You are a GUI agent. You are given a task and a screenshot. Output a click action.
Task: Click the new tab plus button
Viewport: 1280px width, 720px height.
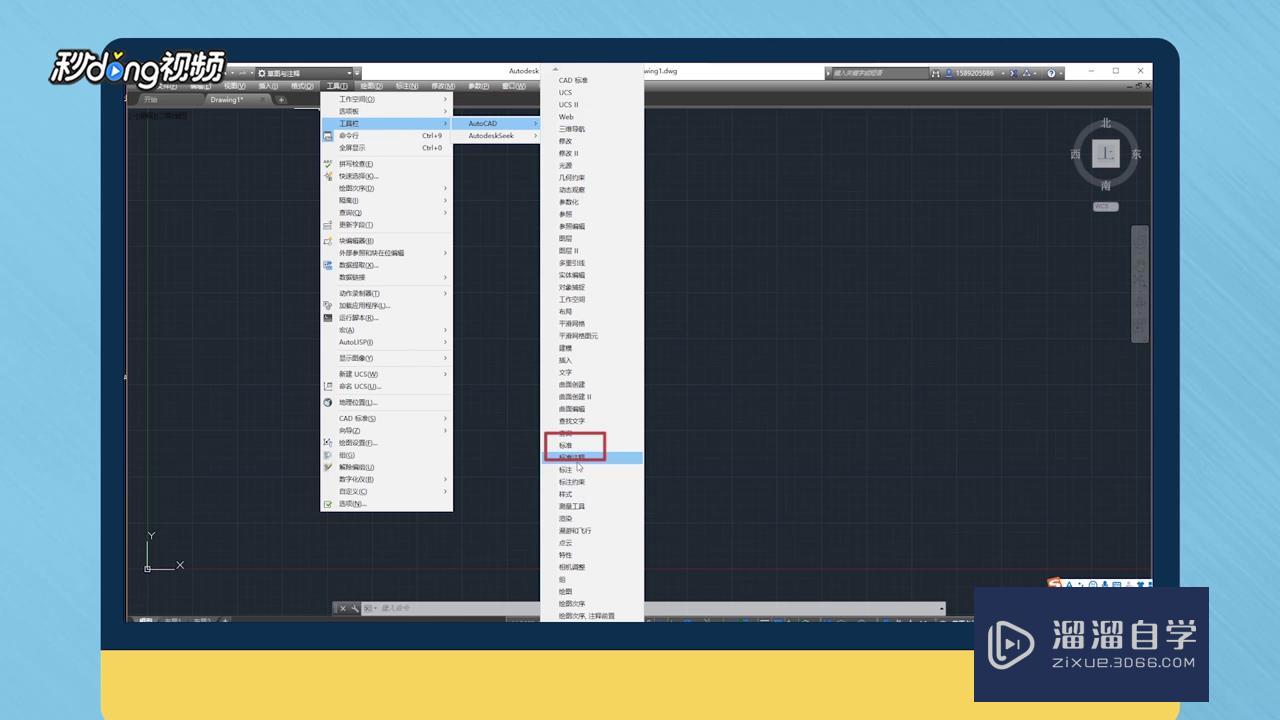[x=281, y=100]
